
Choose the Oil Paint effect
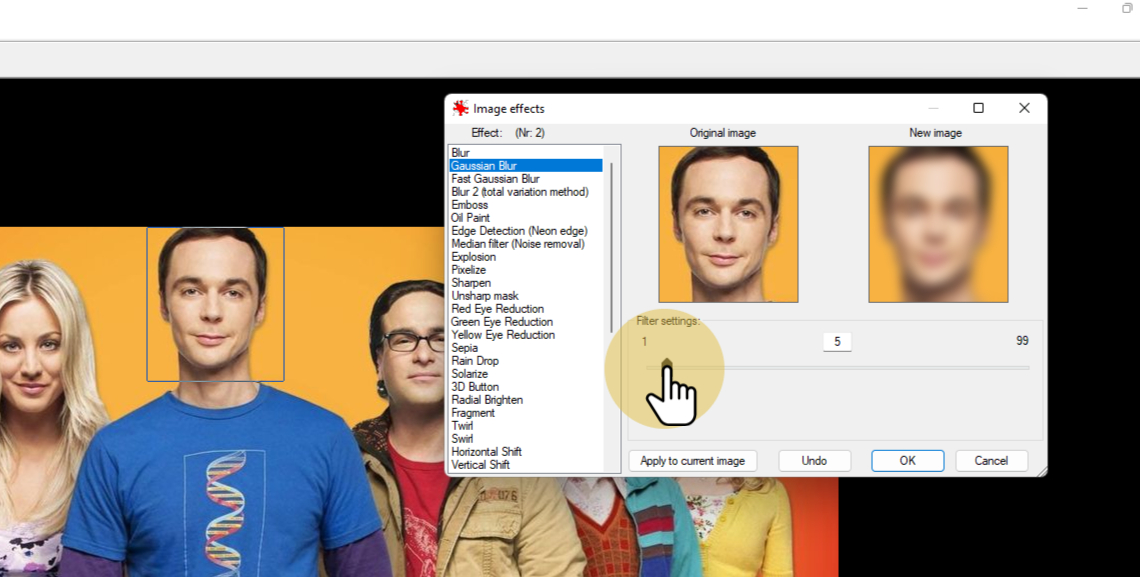coord(470,218)
